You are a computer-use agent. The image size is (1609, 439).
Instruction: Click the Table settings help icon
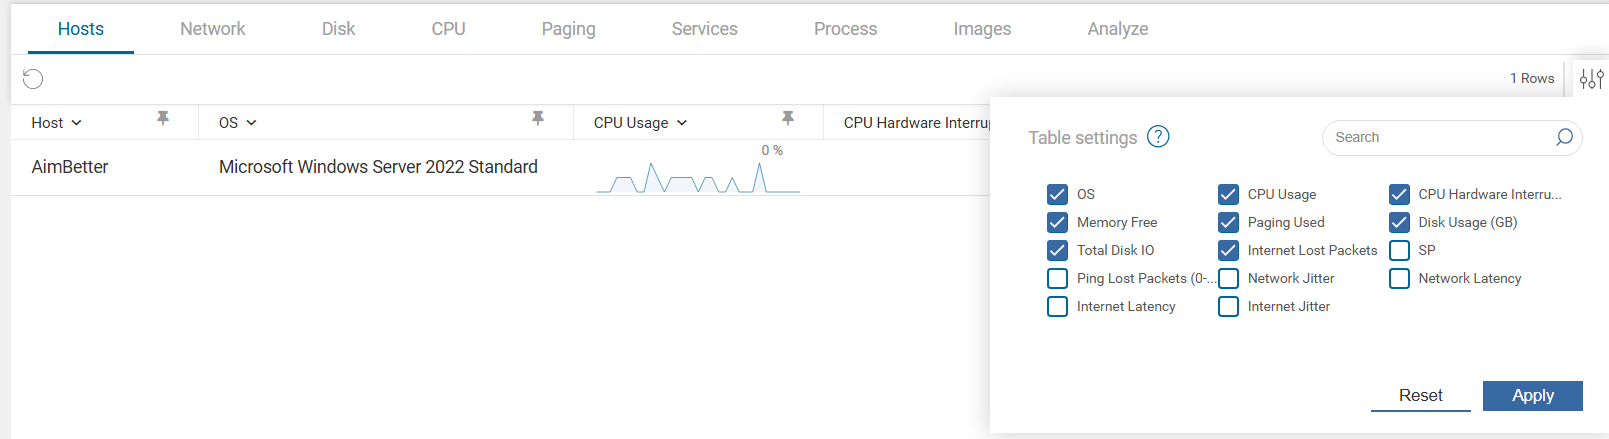coord(1158,137)
